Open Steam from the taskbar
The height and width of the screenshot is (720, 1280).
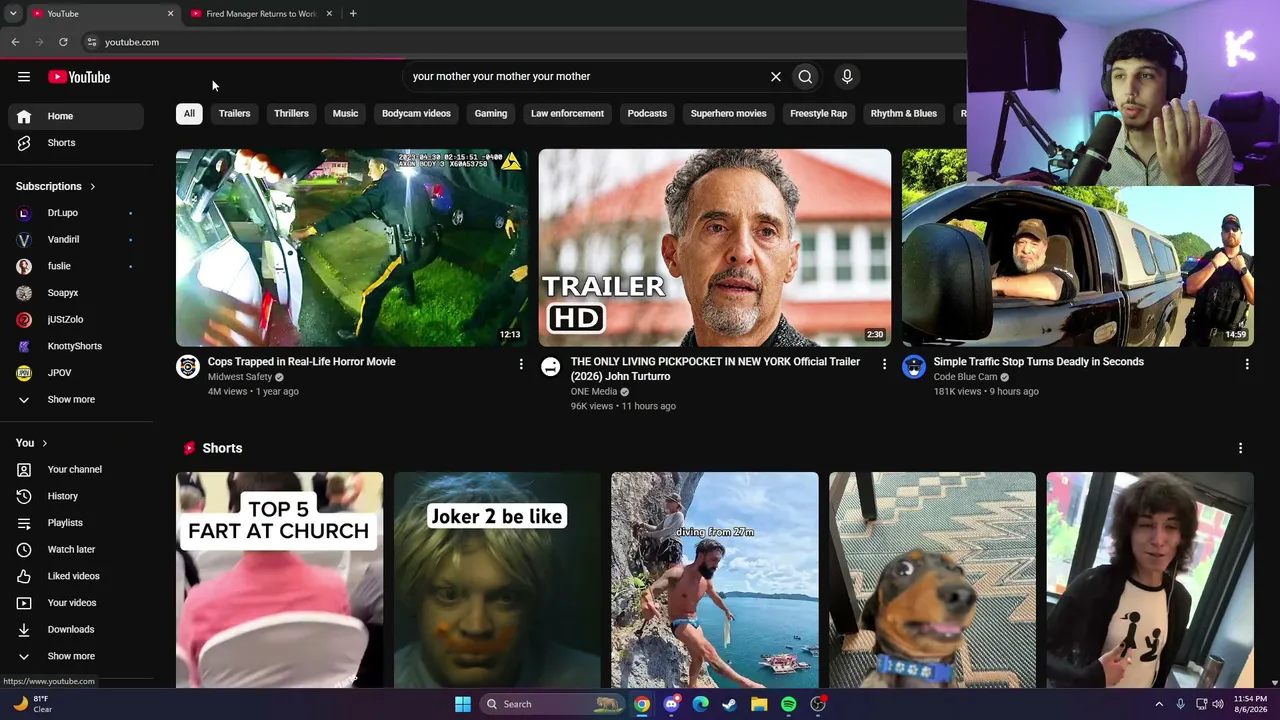(729, 704)
